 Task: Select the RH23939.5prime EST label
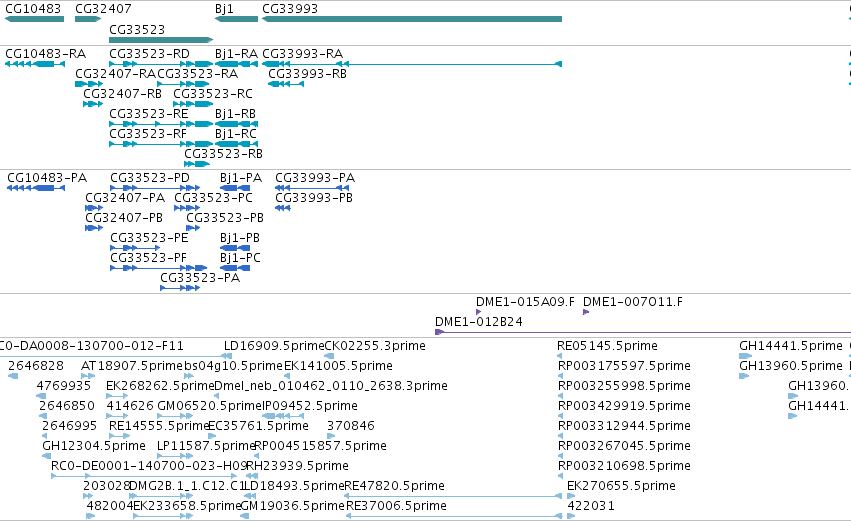click(297, 467)
